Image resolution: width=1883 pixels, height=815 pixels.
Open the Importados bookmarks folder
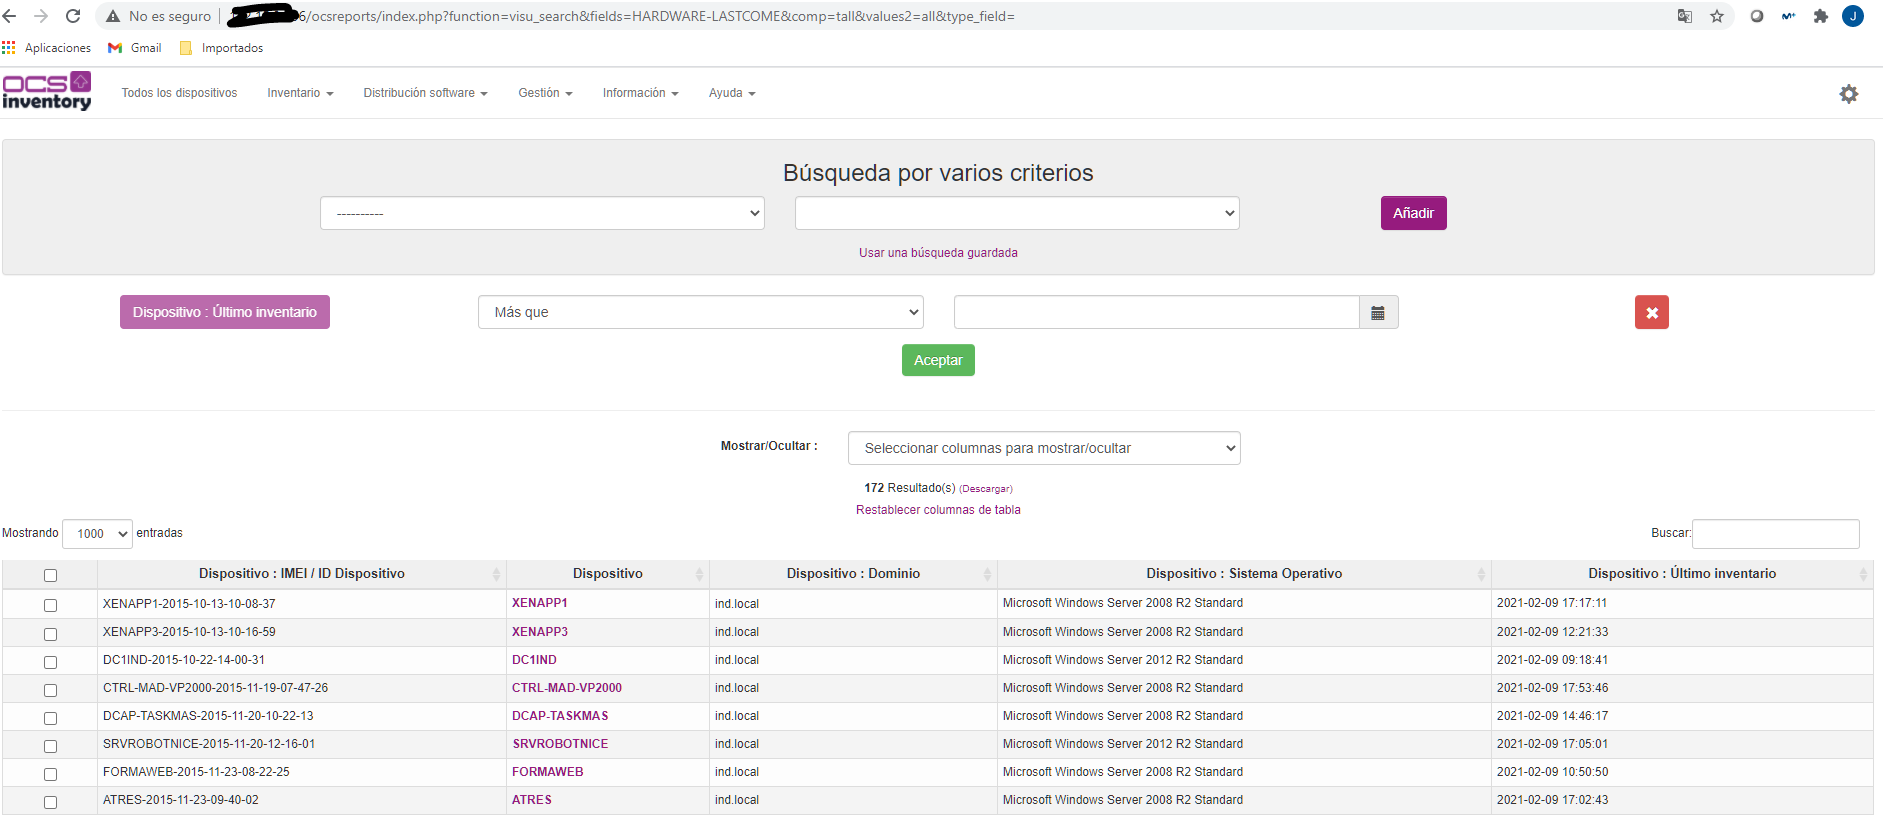point(221,48)
